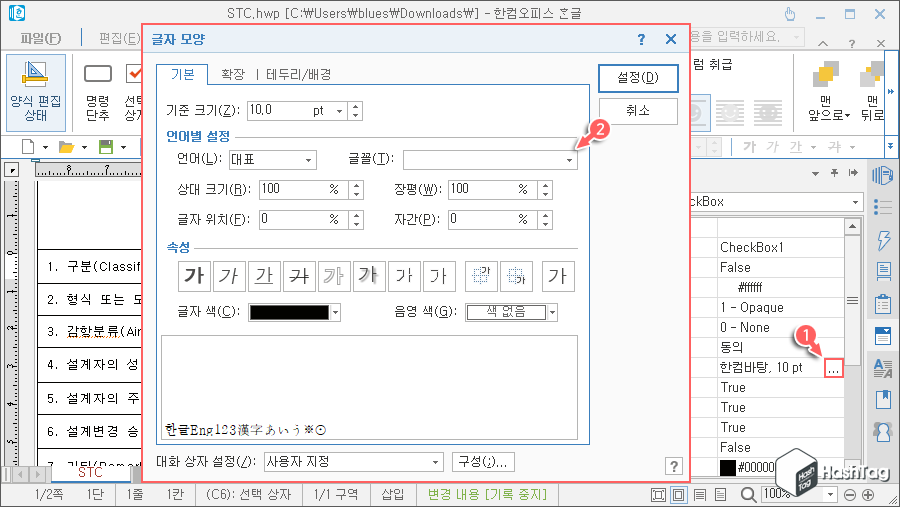The image size is (900, 507).
Task: Click person icon in right sidebar
Action: (x=883, y=432)
